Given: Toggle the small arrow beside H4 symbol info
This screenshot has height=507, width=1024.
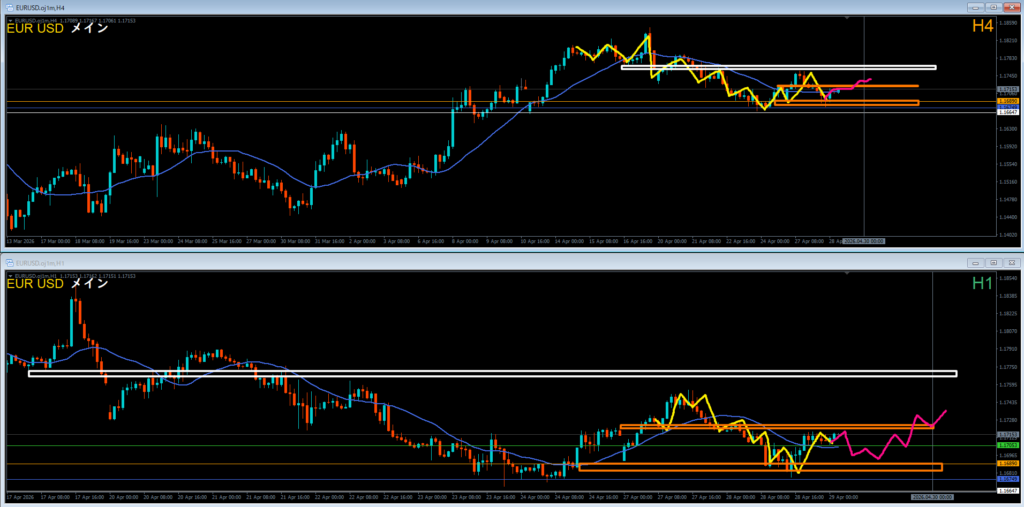Looking at the screenshot, I should 10,21.
